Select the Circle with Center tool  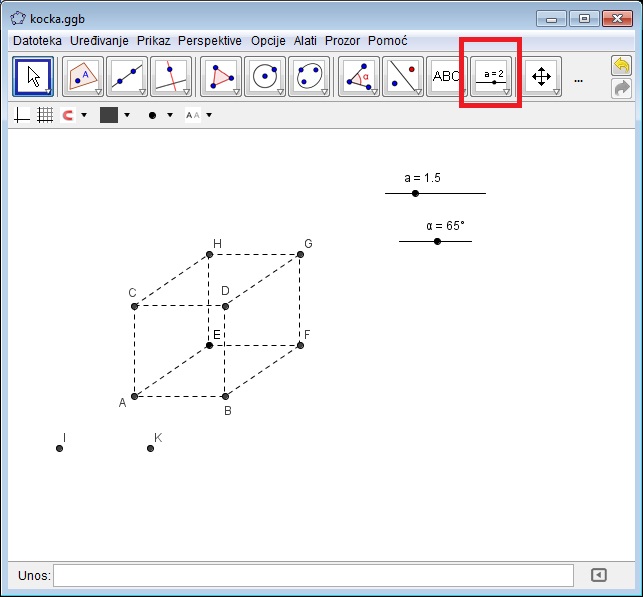pyautogui.click(x=265, y=77)
